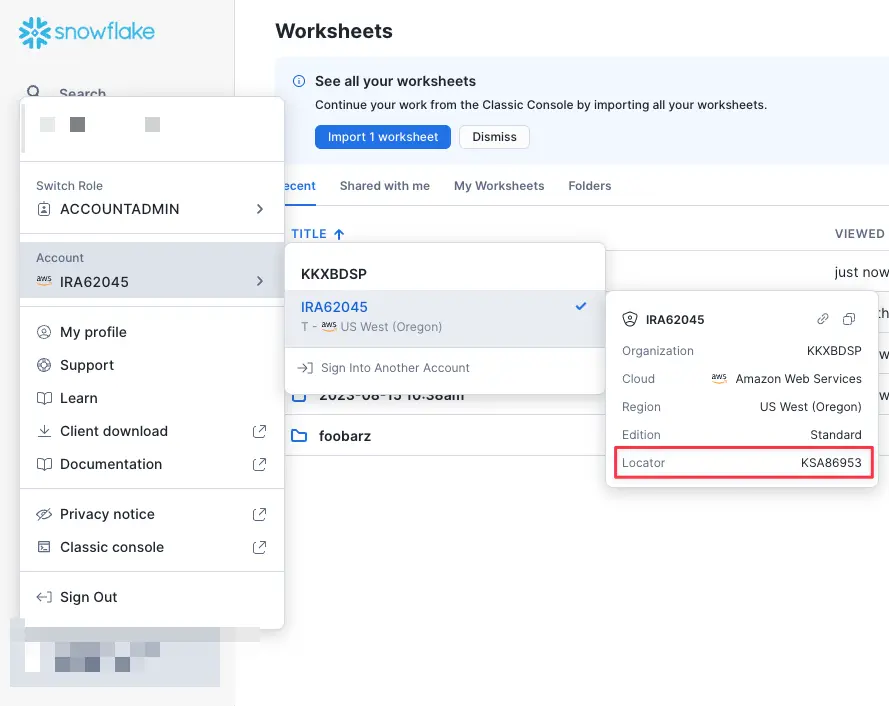Copy account identifier with the copy icon

(849, 319)
